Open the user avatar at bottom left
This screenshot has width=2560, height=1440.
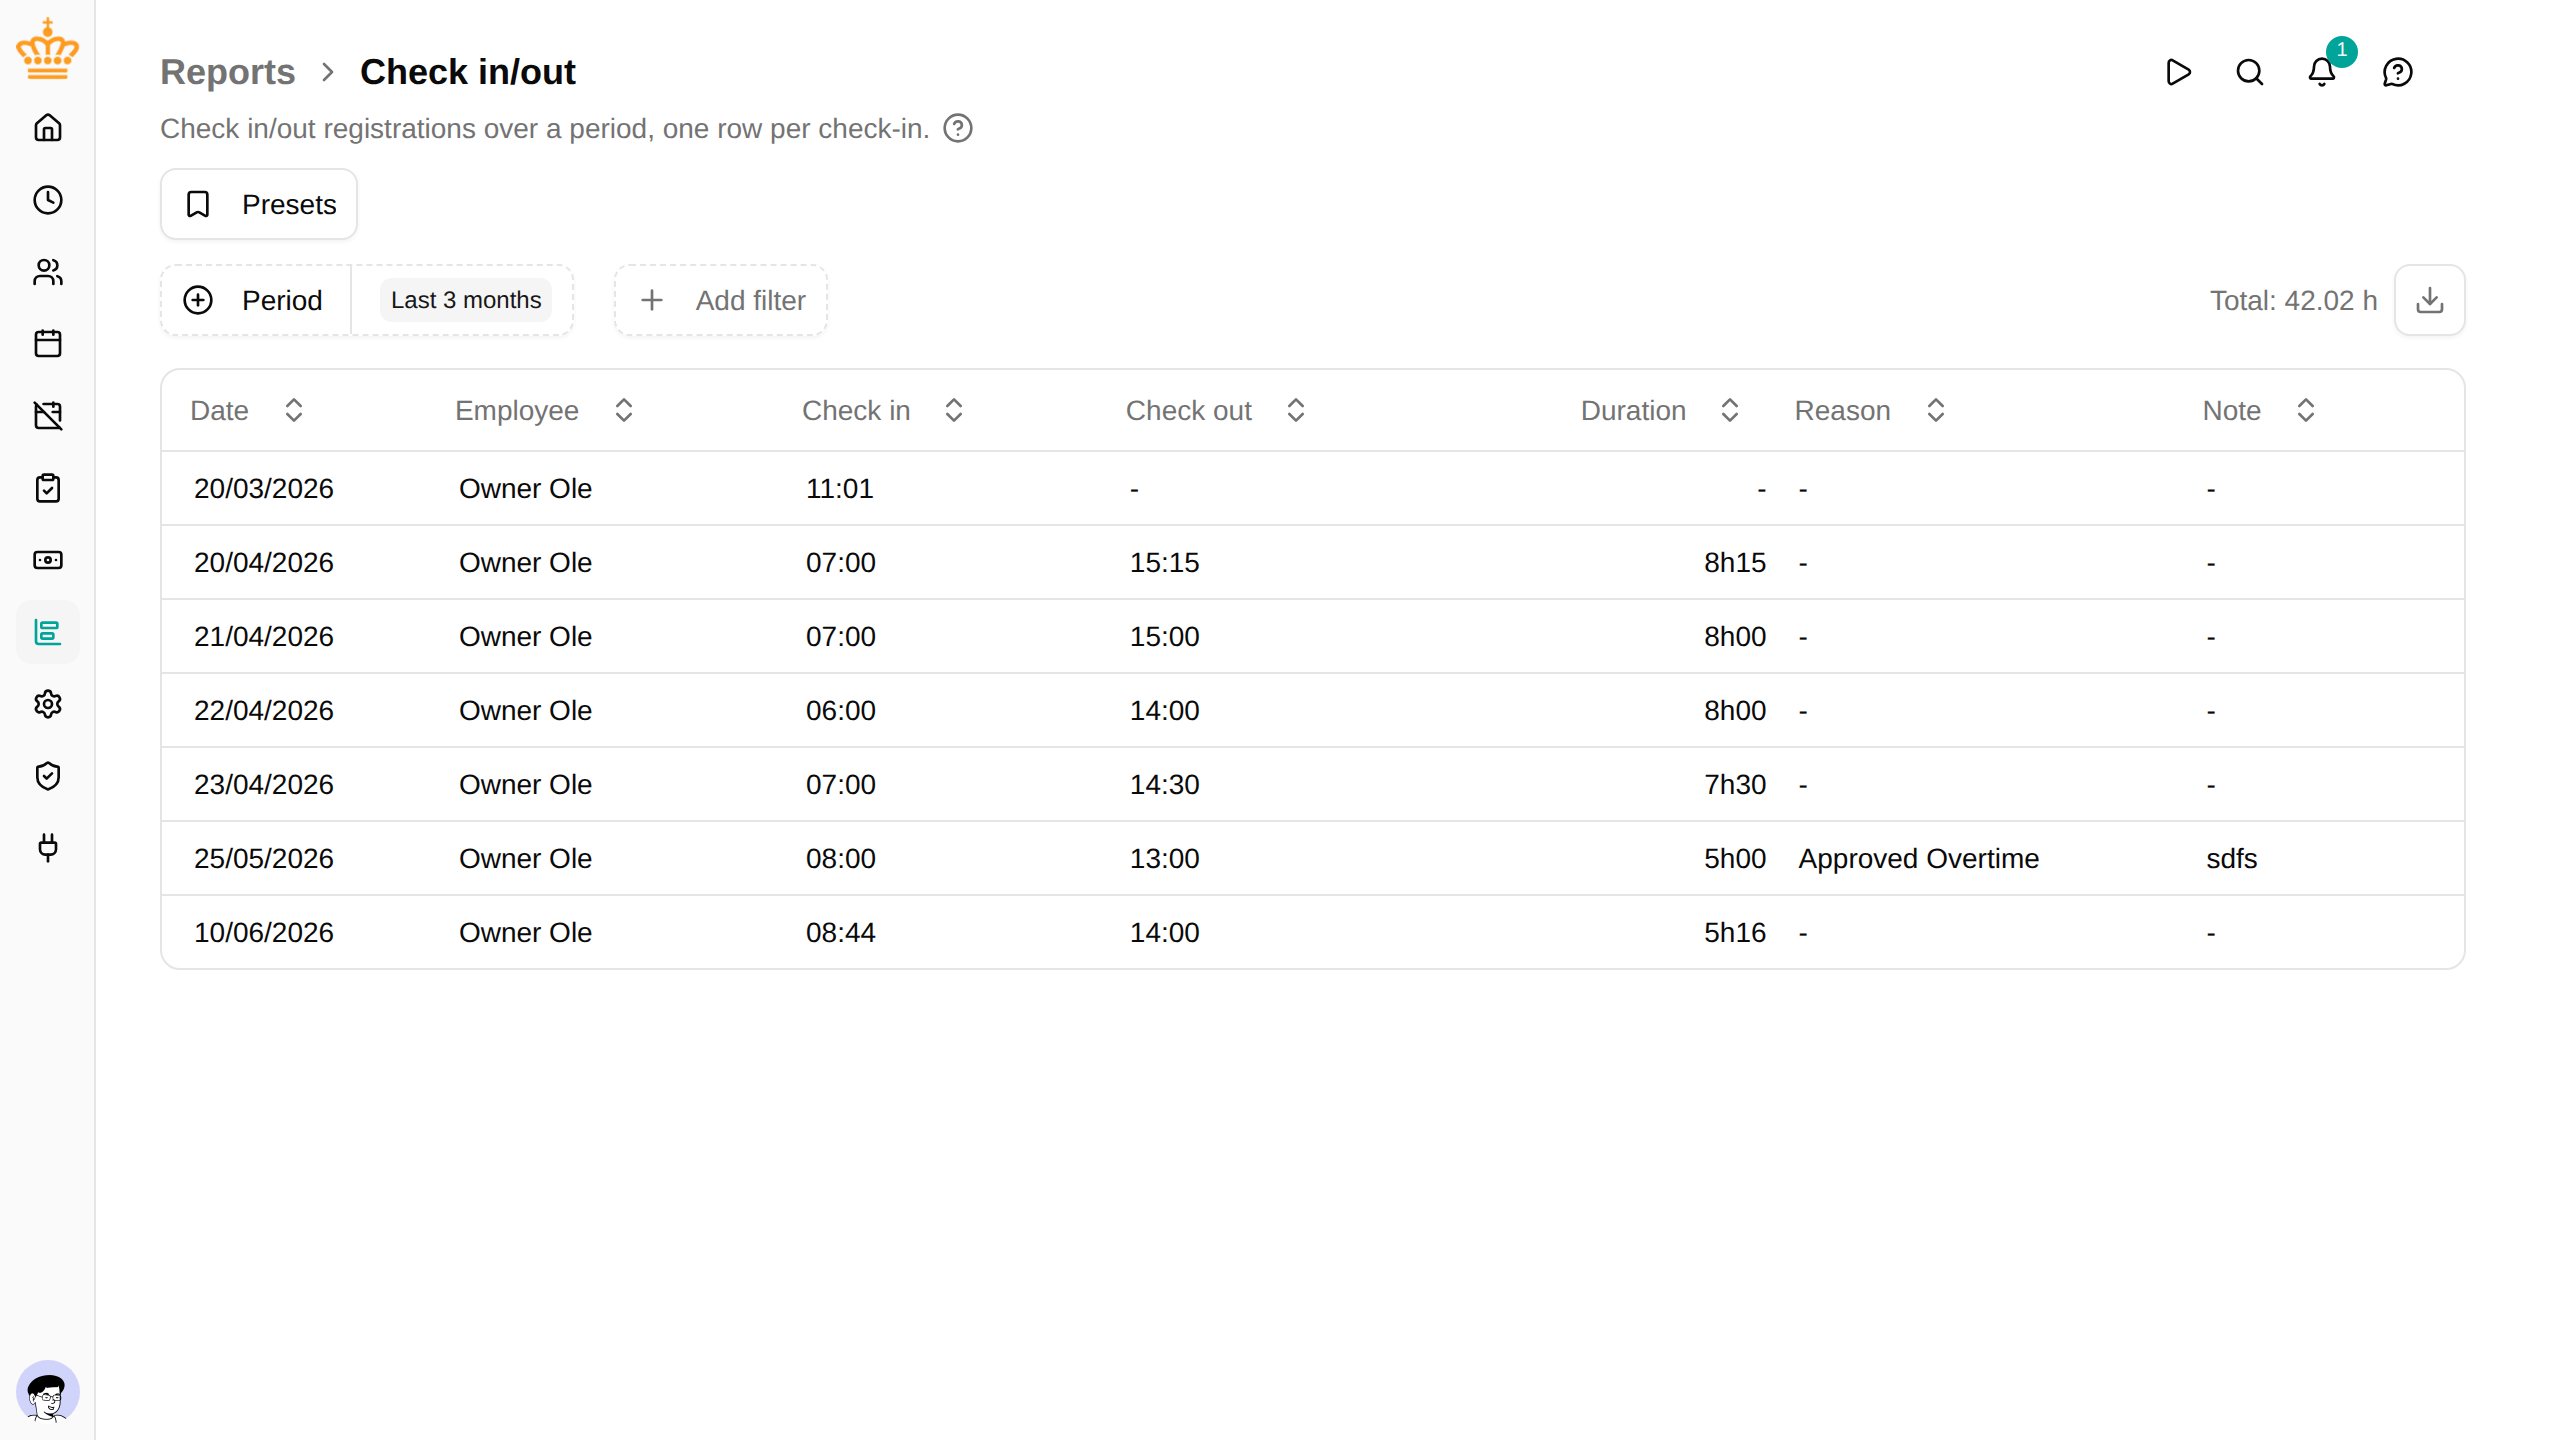pos(47,1392)
